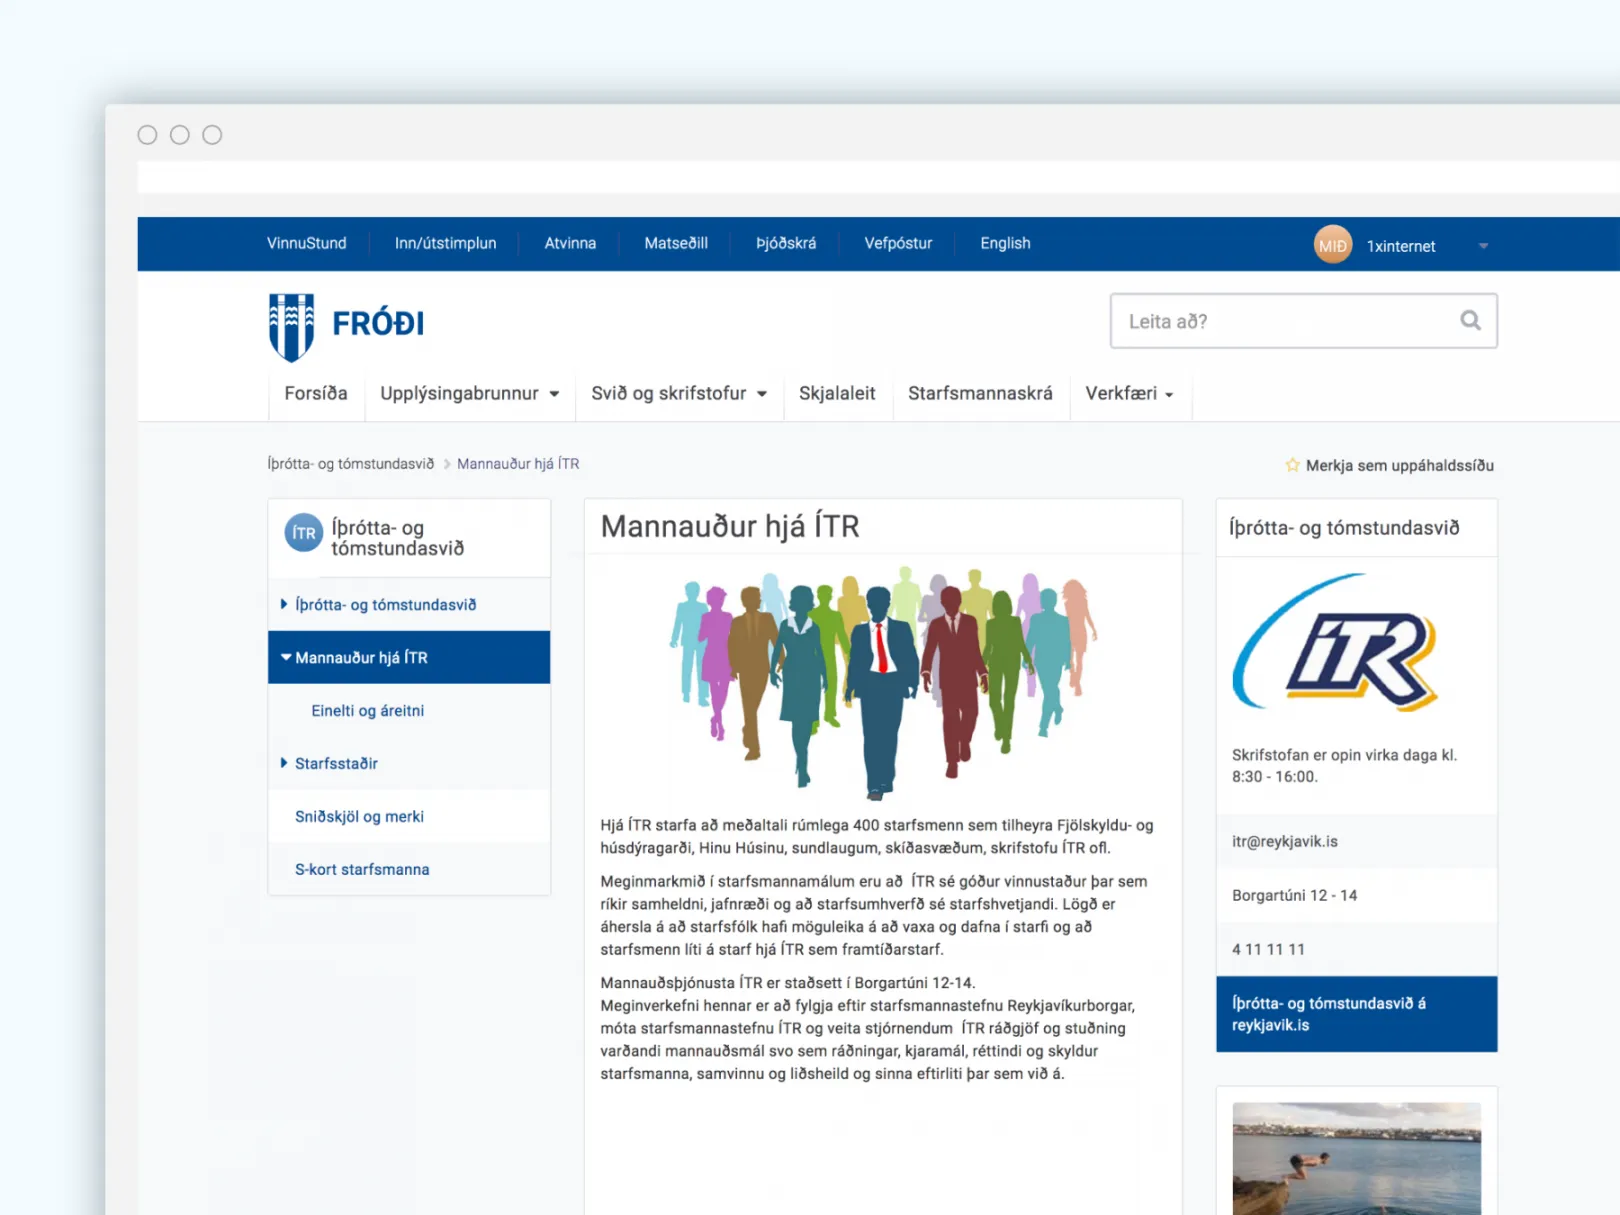Go to Starfsmannaskrá in navigation

[979, 394]
